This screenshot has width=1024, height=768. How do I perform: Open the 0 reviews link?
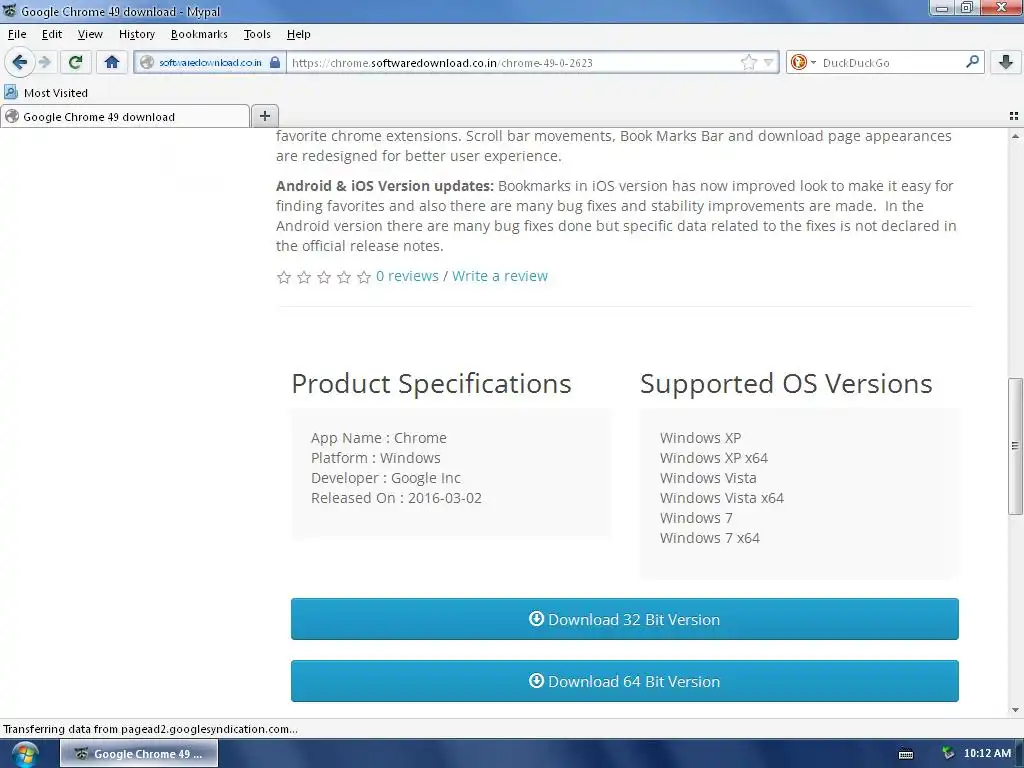pyautogui.click(x=407, y=276)
